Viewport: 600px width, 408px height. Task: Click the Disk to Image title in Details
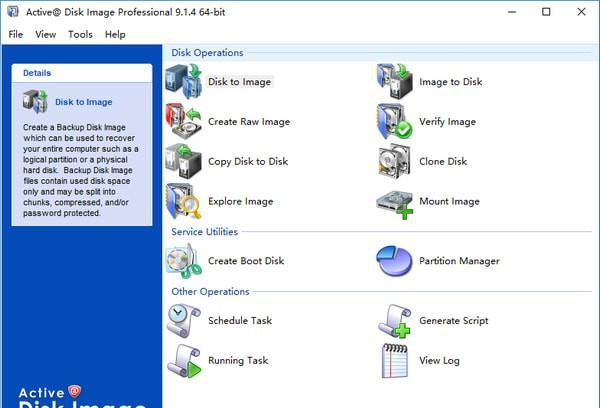(x=83, y=102)
